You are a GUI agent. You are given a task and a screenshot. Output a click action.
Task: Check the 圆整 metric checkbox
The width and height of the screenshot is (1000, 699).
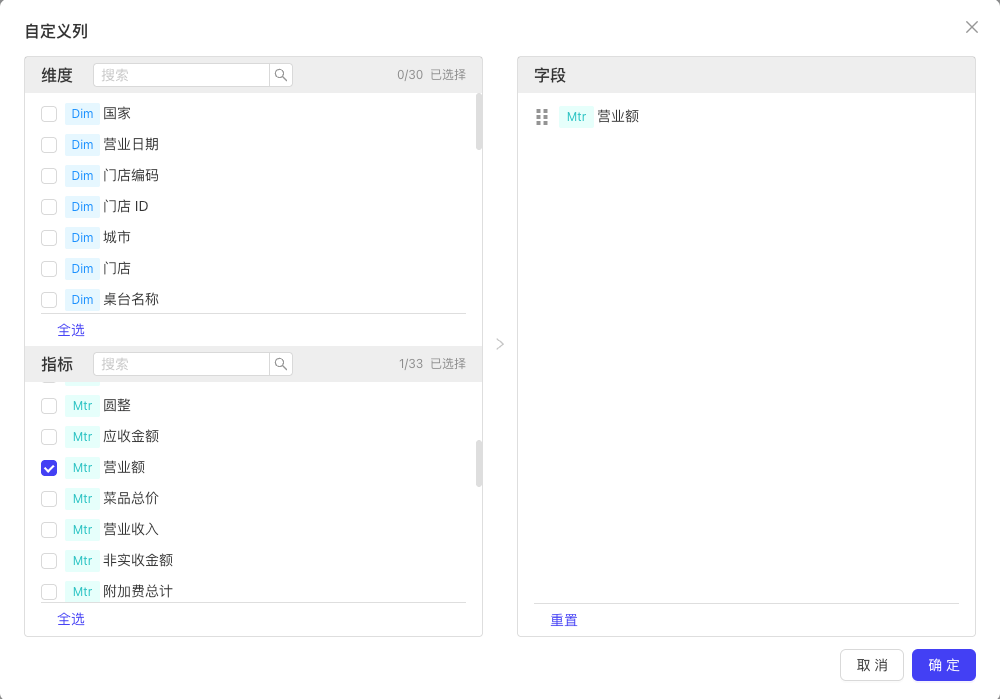tap(49, 406)
